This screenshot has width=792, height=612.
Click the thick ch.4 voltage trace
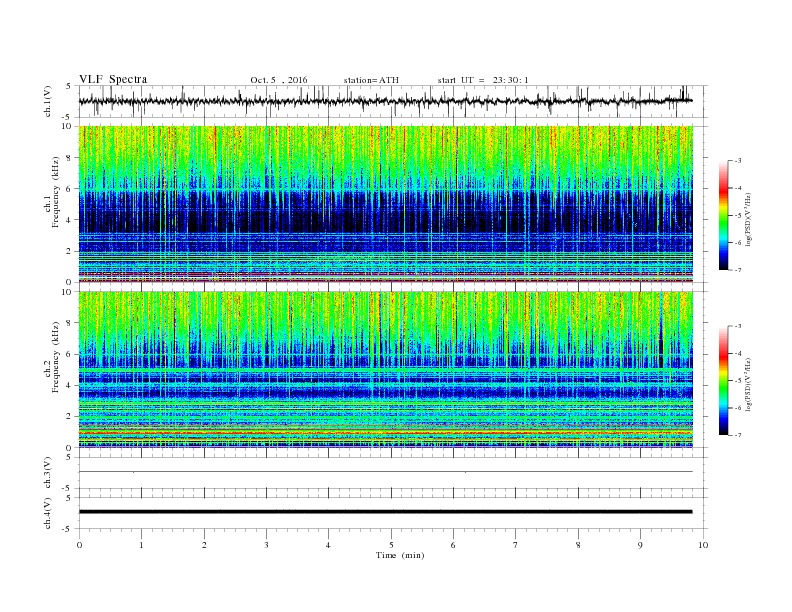385,512
